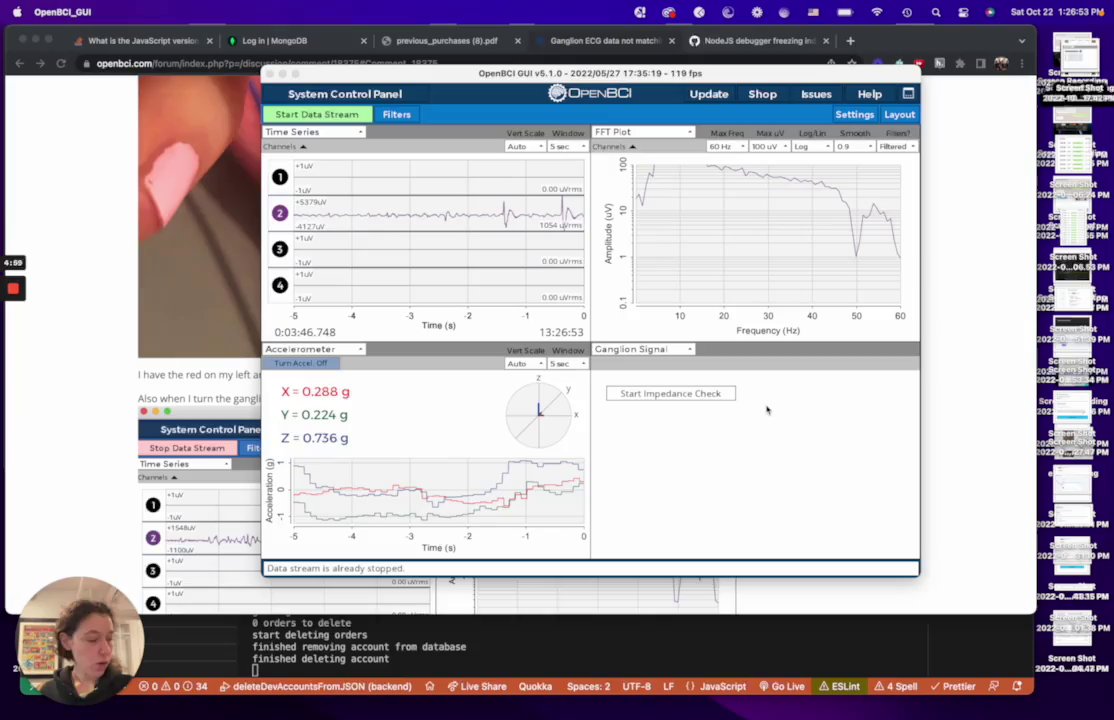Open the Filtered dropdown in FFT Plot
Image resolution: width=1114 pixels, height=720 pixels.
(x=897, y=146)
